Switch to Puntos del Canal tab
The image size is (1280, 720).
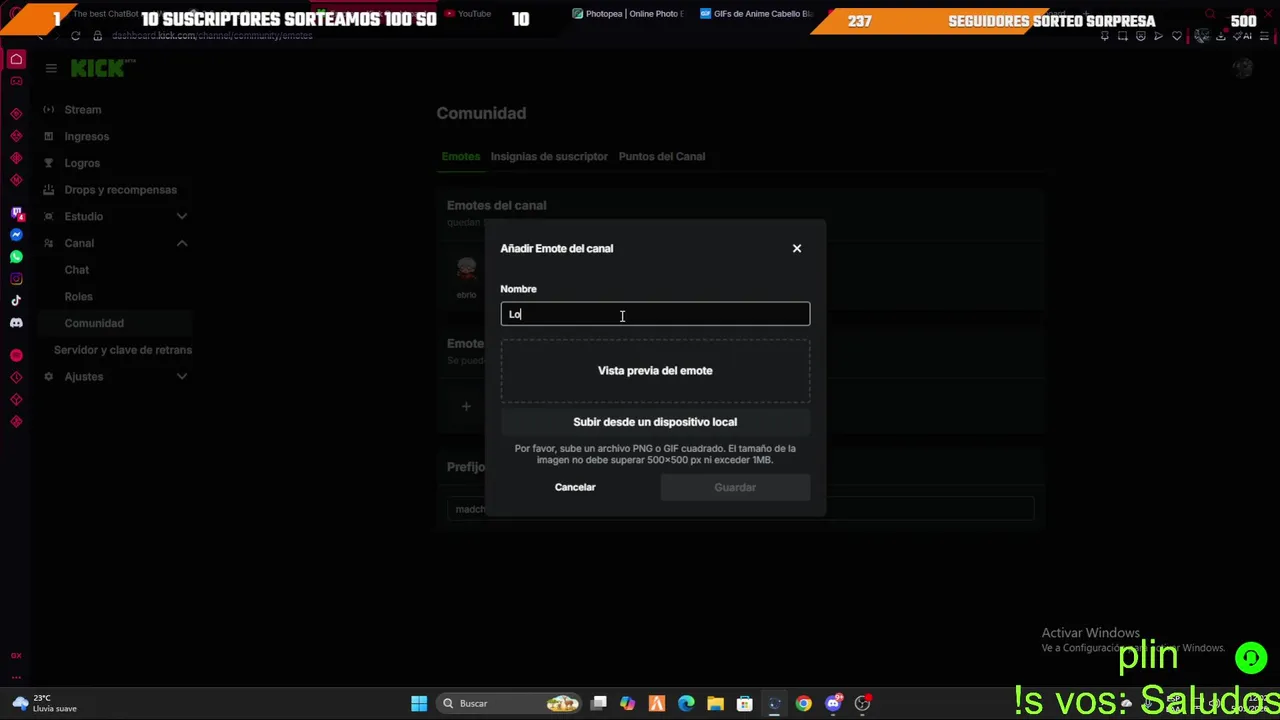tap(662, 156)
